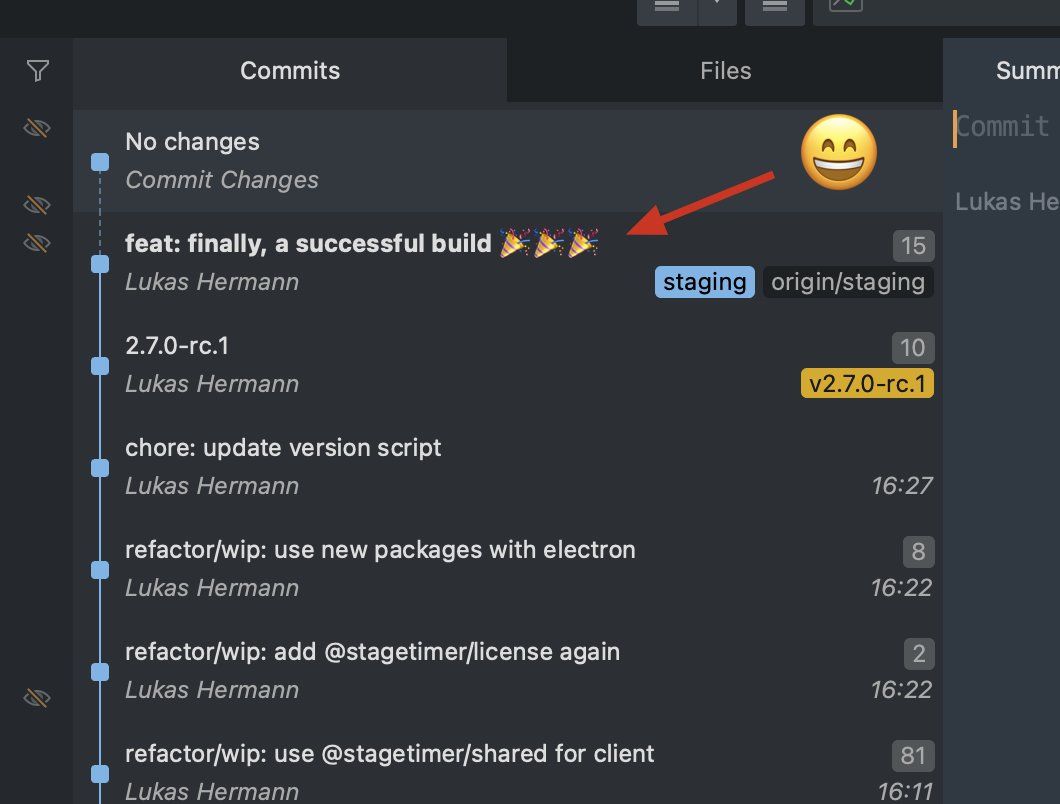Toggle the crossed-eye icon beside the successful build row
This screenshot has height=804, width=1060.
click(x=37, y=243)
